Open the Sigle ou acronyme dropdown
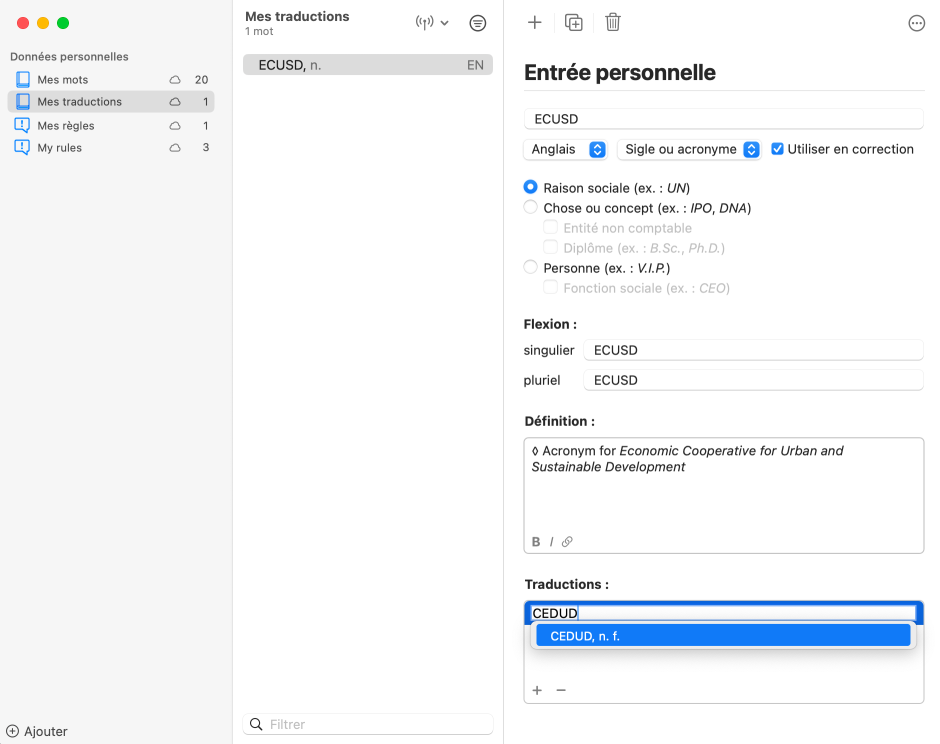This screenshot has height=744, width=940. pyautogui.click(x=689, y=149)
